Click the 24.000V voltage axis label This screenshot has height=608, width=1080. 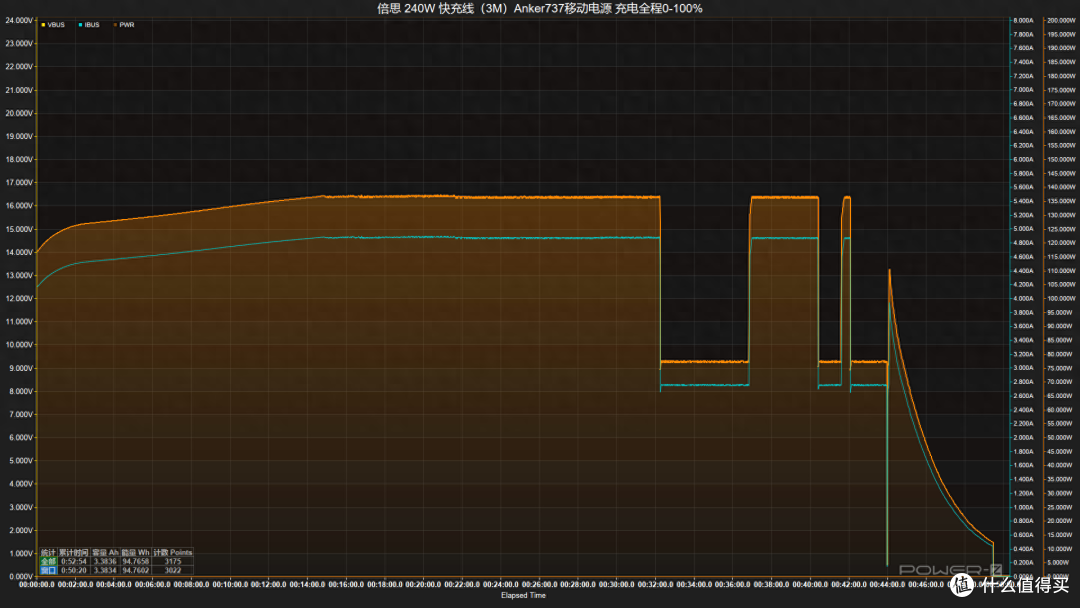coord(19,21)
